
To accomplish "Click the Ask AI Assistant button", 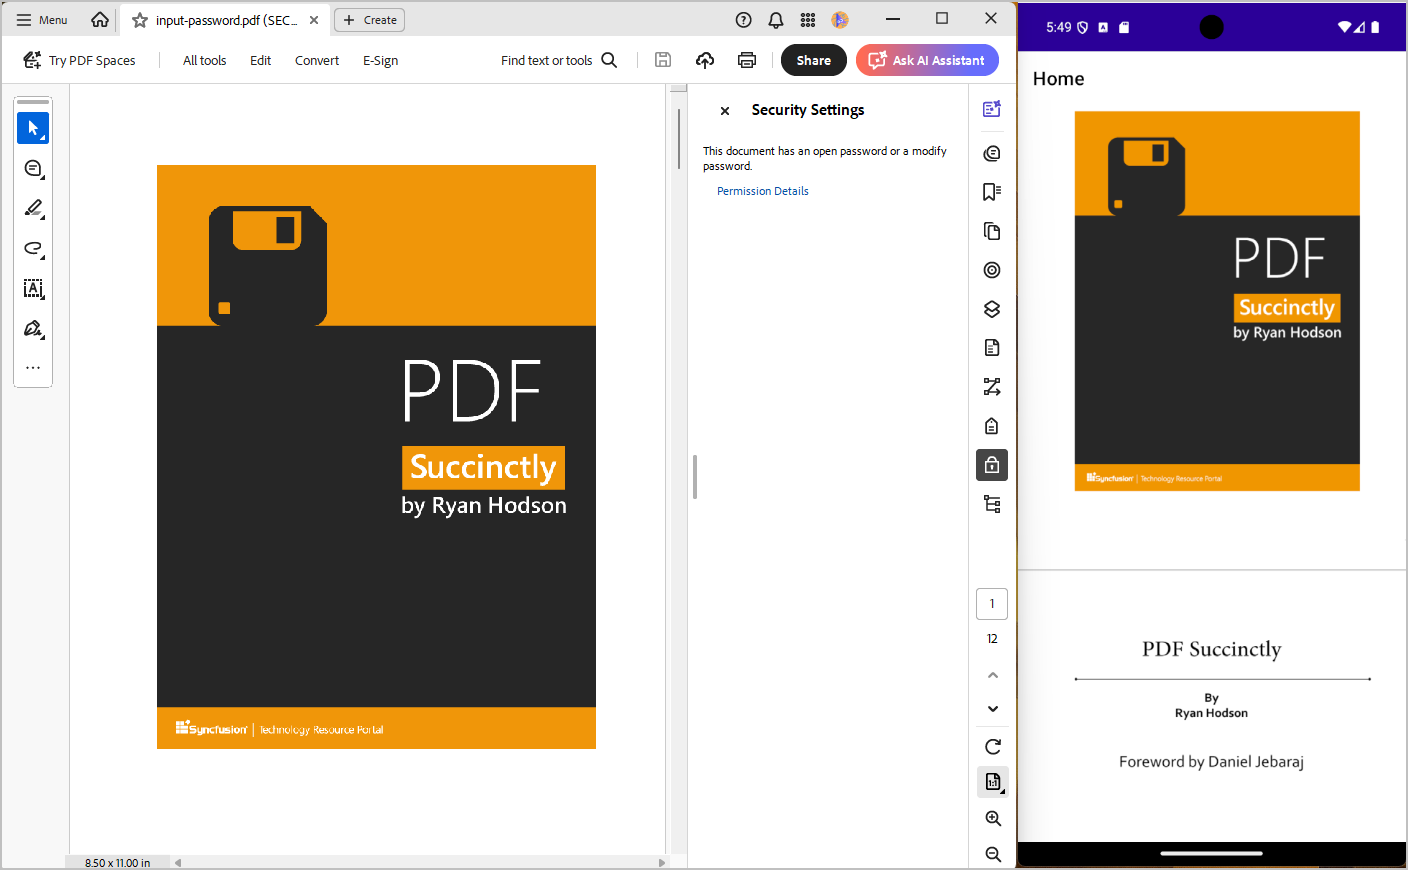I will click(927, 60).
